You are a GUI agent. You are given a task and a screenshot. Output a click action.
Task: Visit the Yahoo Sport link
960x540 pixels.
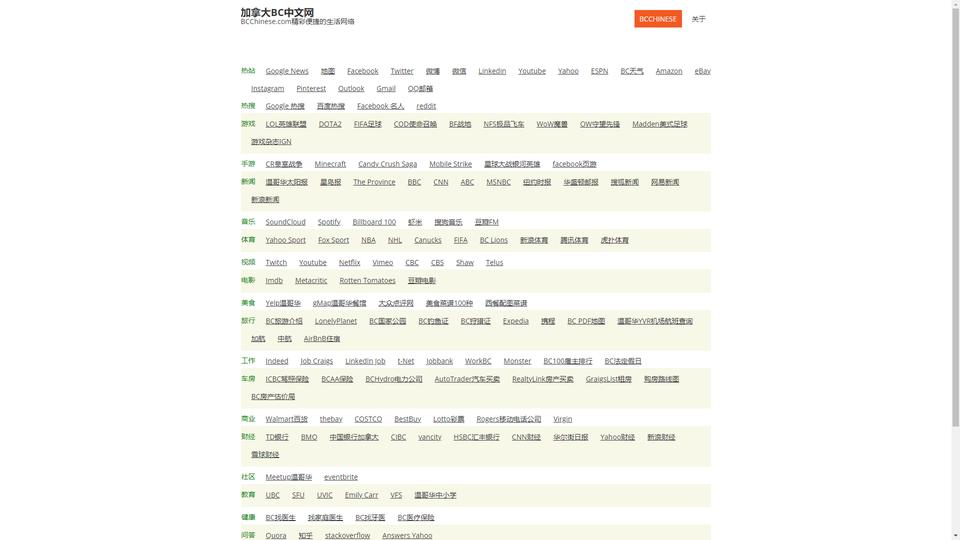(285, 240)
